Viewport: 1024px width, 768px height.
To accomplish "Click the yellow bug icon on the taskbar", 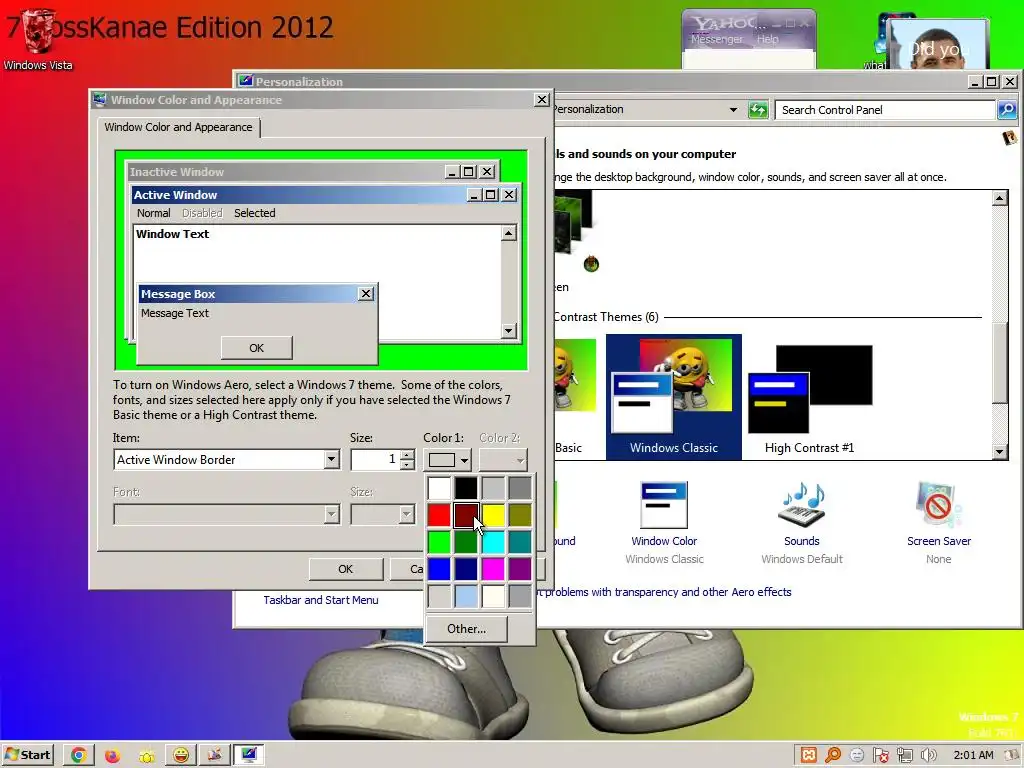I will pos(146,756).
